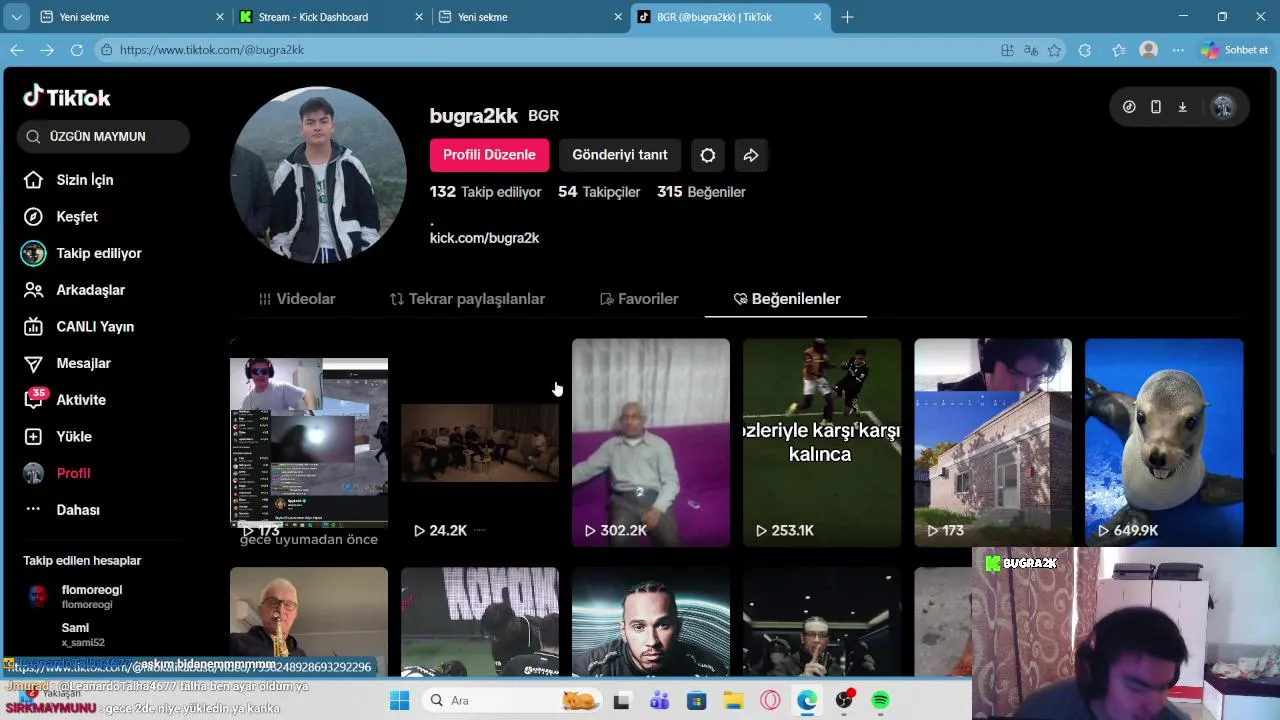The width and height of the screenshot is (1280, 720).
Task: Open 132 Takip ediliyor following list
Action: (485, 192)
